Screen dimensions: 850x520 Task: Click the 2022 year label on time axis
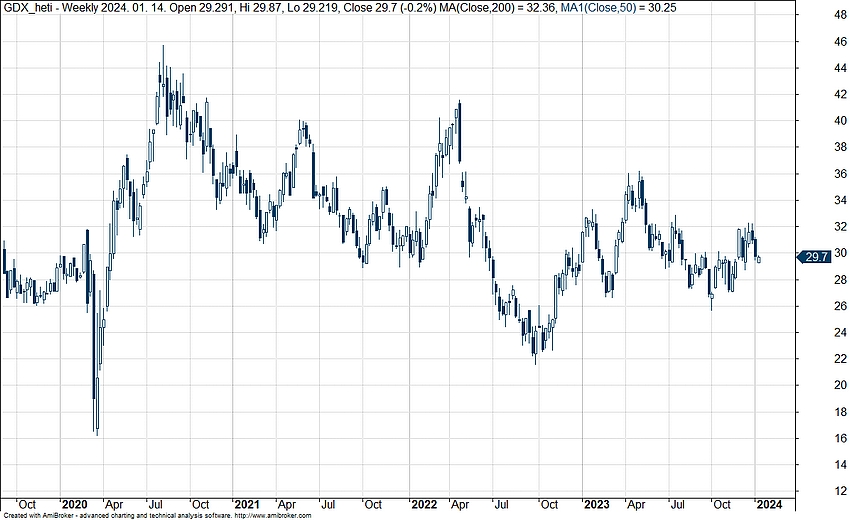point(424,504)
